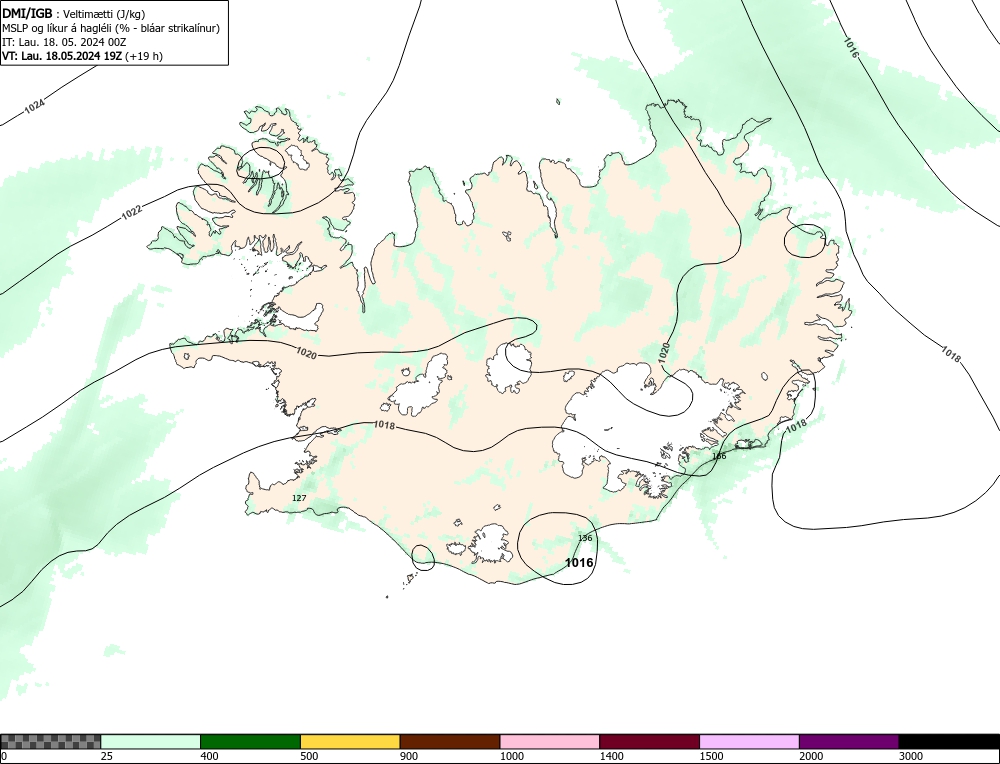
Task: Click the legend tick label 1400
Action: point(612,756)
